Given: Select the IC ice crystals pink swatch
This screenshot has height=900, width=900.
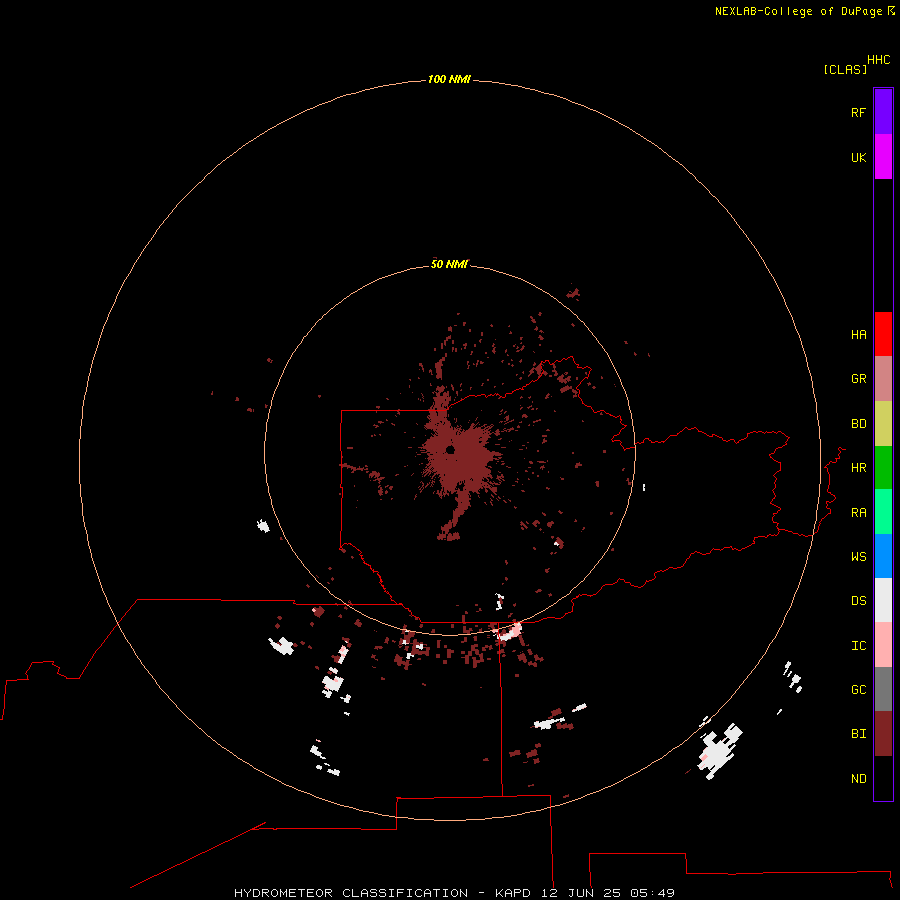Looking at the screenshot, I should point(883,645).
